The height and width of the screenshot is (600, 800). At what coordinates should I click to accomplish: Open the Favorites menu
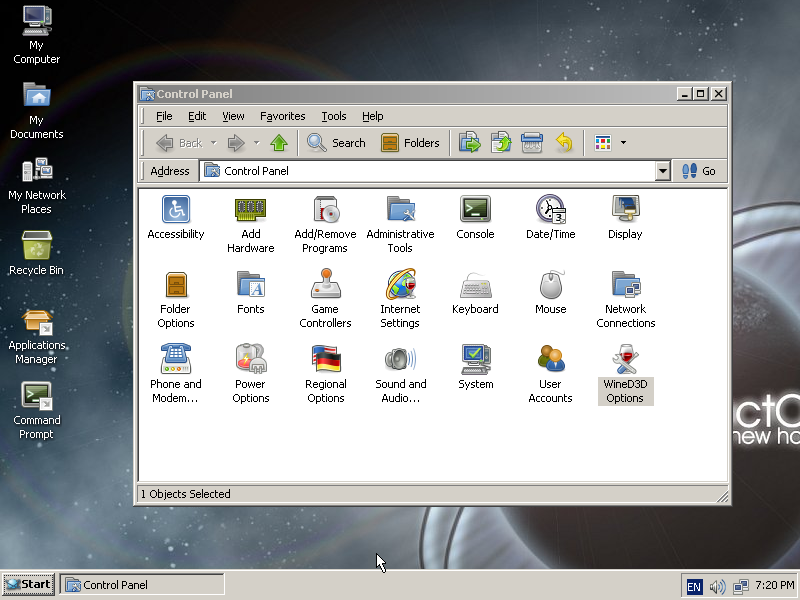pyautogui.click(x=282, y=116)
